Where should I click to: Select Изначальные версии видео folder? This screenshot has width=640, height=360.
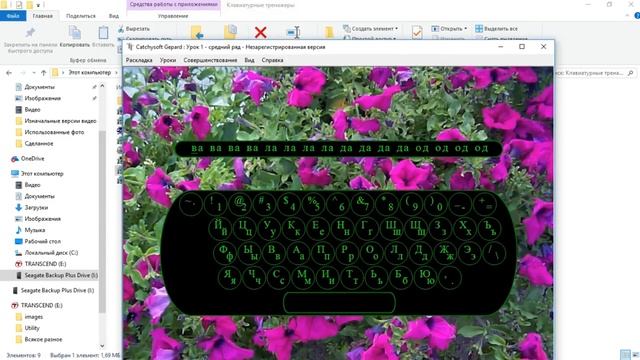pos(60,121)
